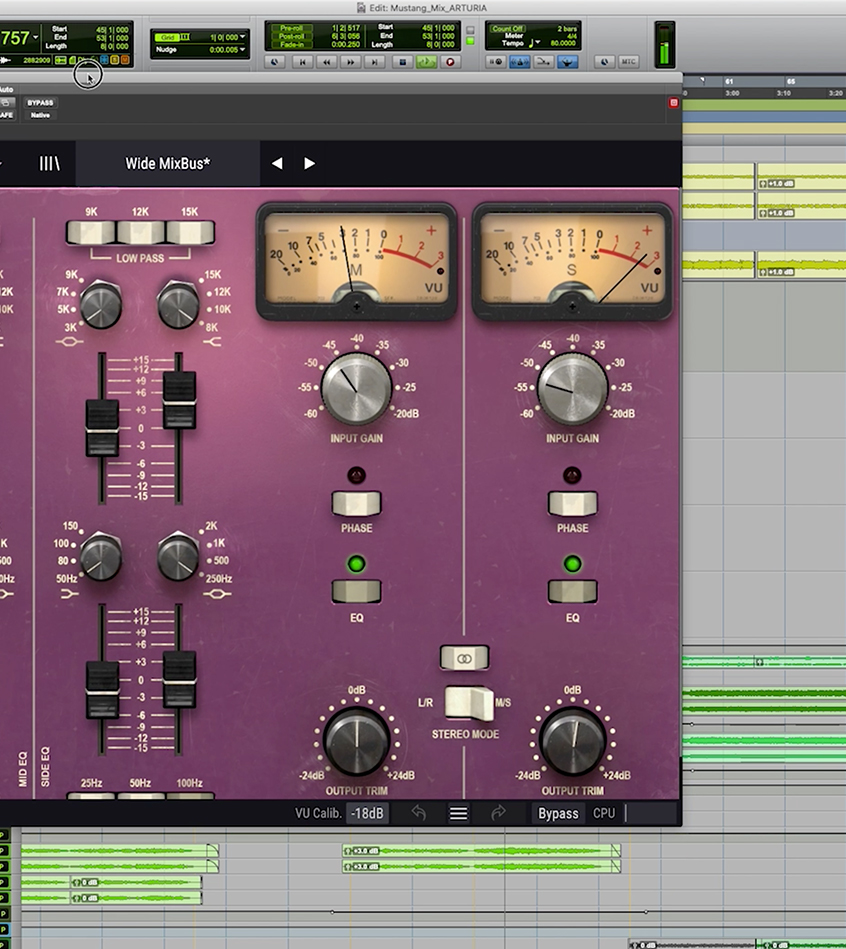Go to the next preset arrow

[x=309, y=163]
